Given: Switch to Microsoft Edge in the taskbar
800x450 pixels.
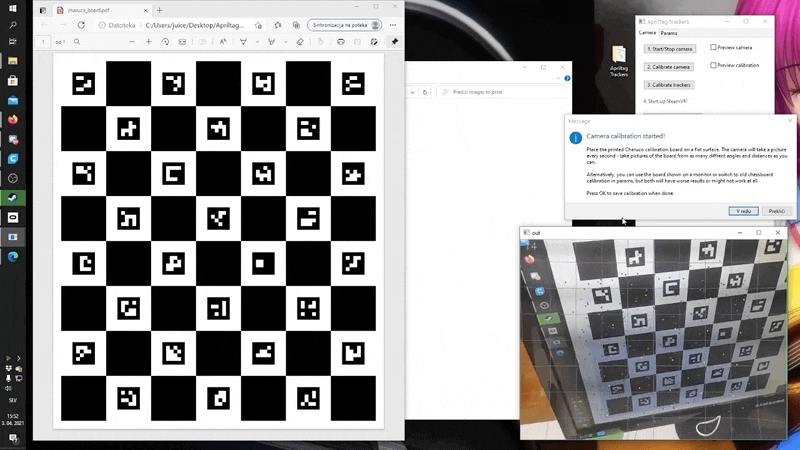Looking at the screenshot, I should pyautogui.click(x=13, y=257).
